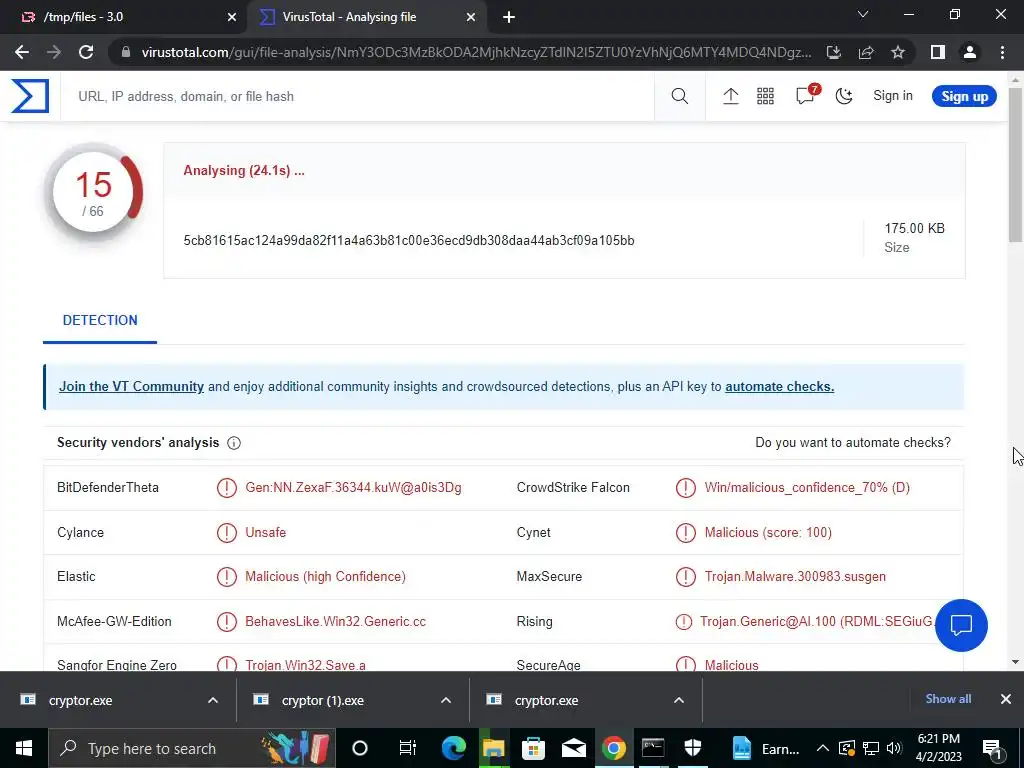Click the install app icon in address bar
1024x768 pixels.
pyautogui.click(x=833, y=52)
